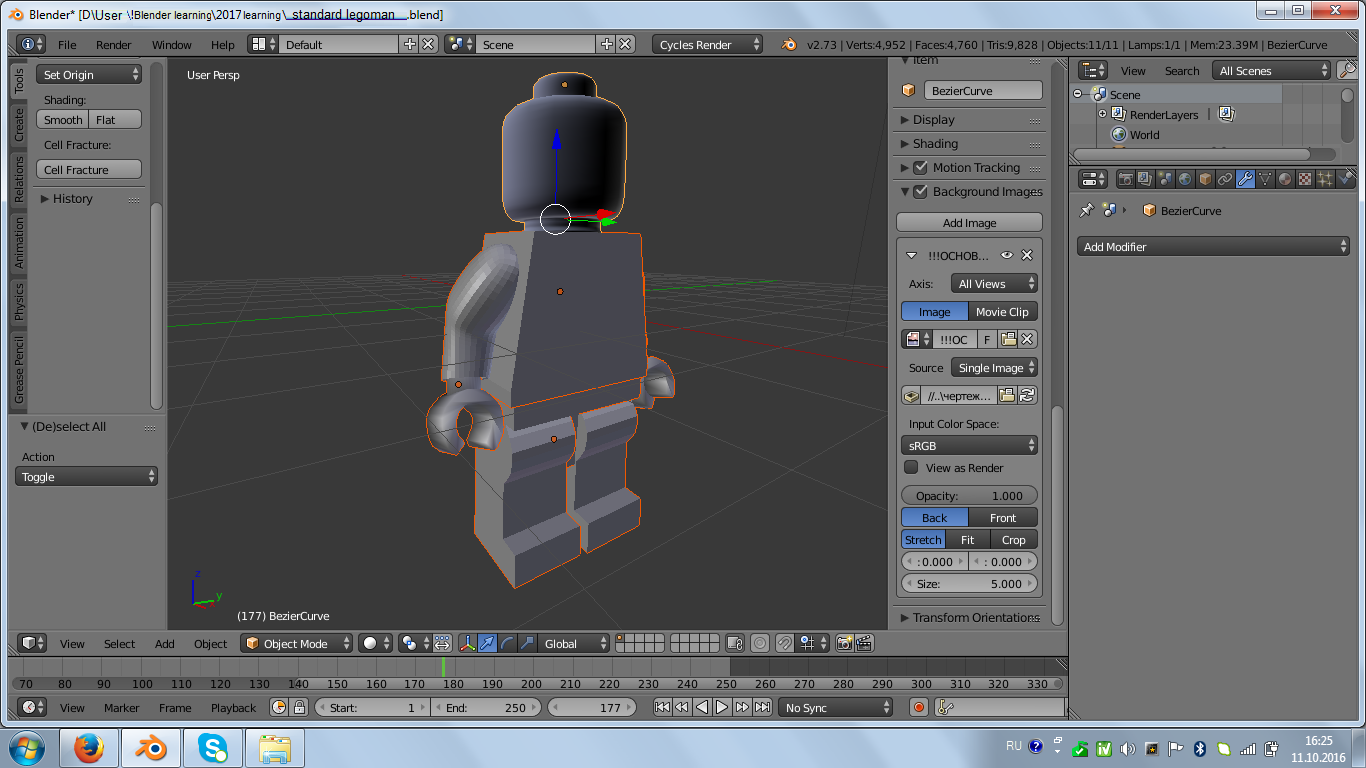Click the Cell Fracture button
This screenshot has height=768, width=1366.
click(x=88, y=169)
